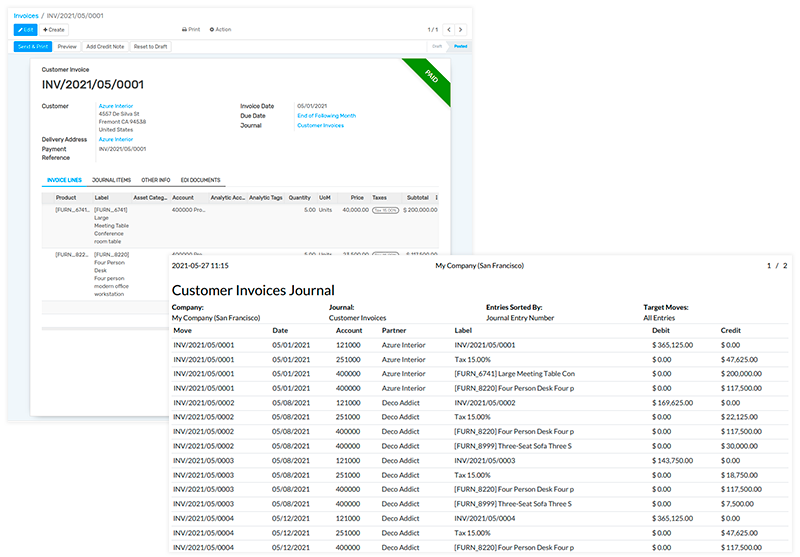This screenshot has height=557, width=800.
Task: Switch to Other Info tab
Action: pos(156,180)
